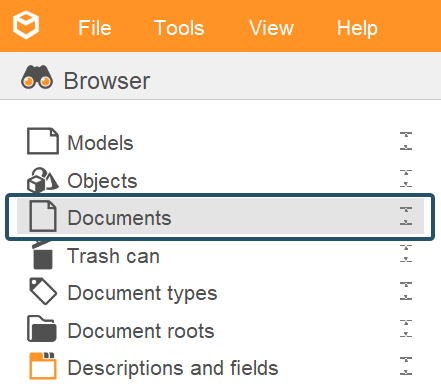Select the Document roots row label
The height and width of the screenshot is (391, 441).
tap(141, 331)
